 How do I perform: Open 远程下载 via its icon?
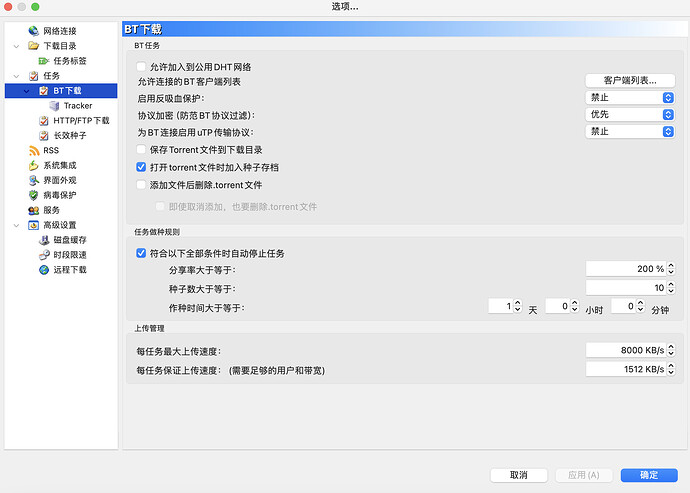click(x=44, y=270)
